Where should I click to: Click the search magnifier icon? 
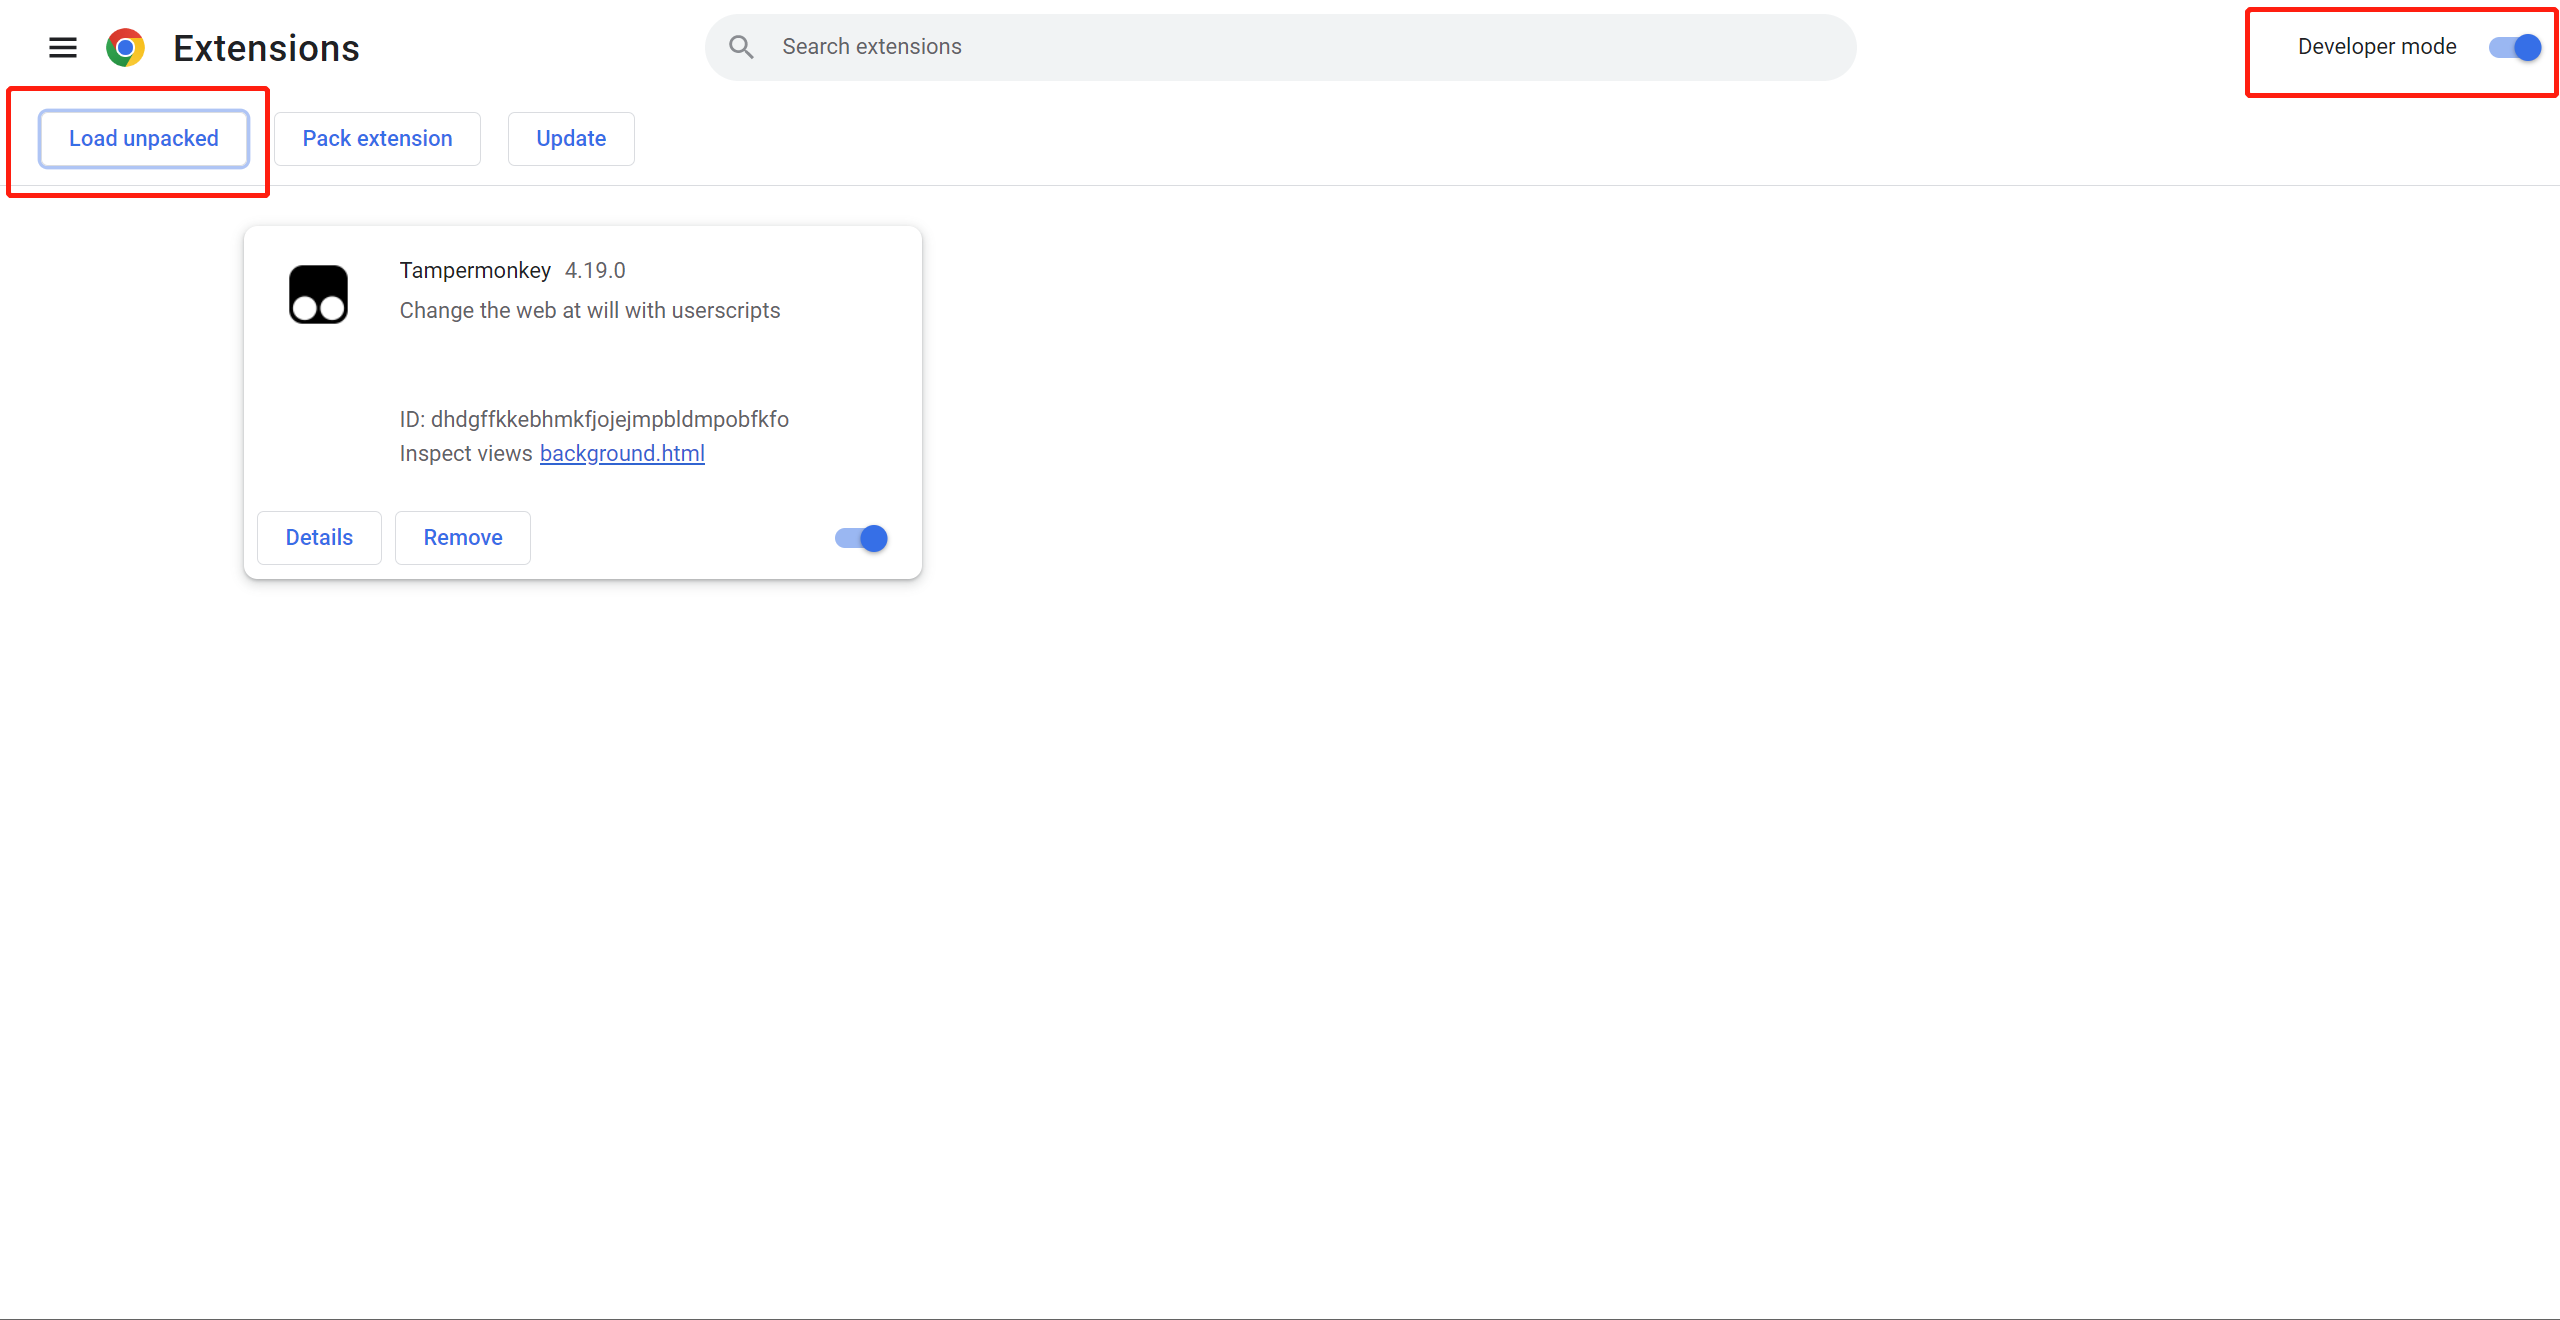[741, 47]
